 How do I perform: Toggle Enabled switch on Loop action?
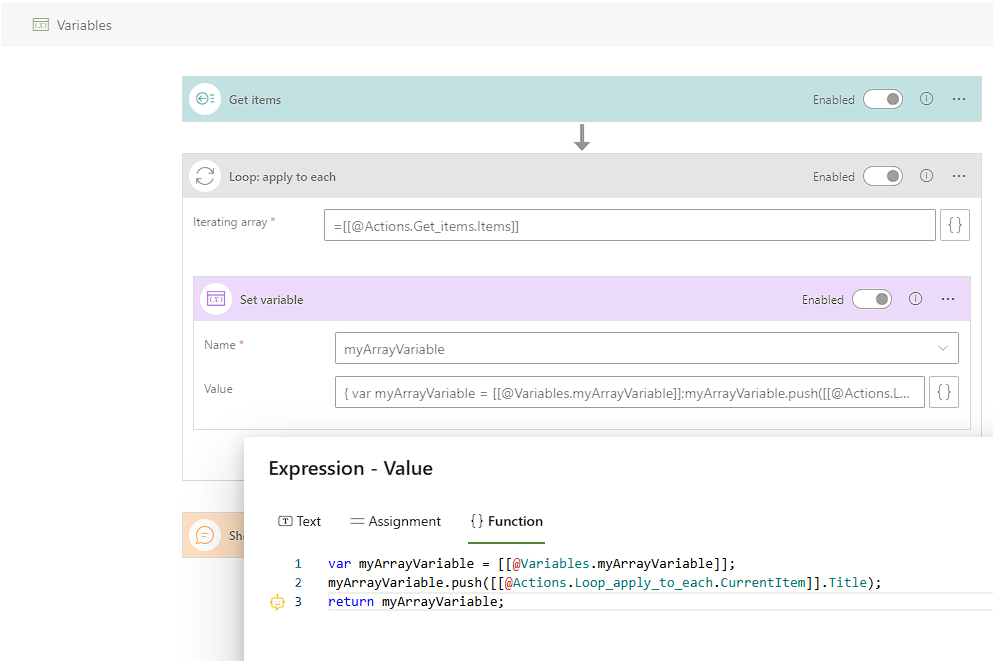[x=882, y=176]
